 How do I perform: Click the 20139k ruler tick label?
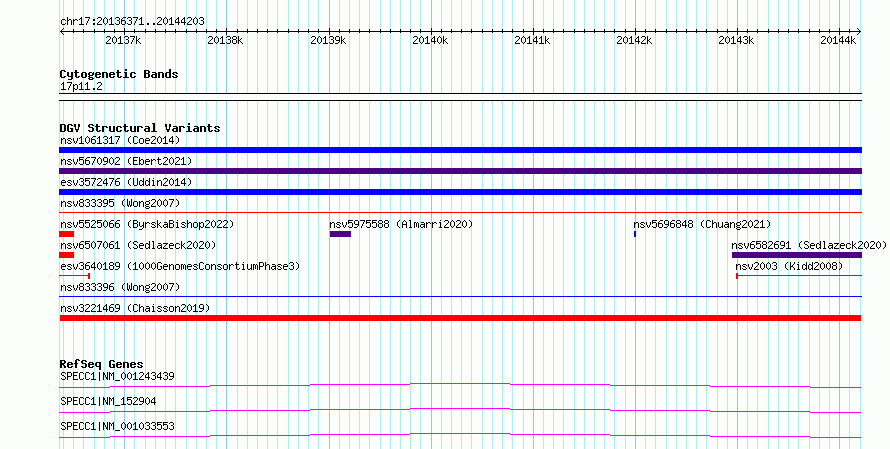pyautogui.click(x=328, y=40)
